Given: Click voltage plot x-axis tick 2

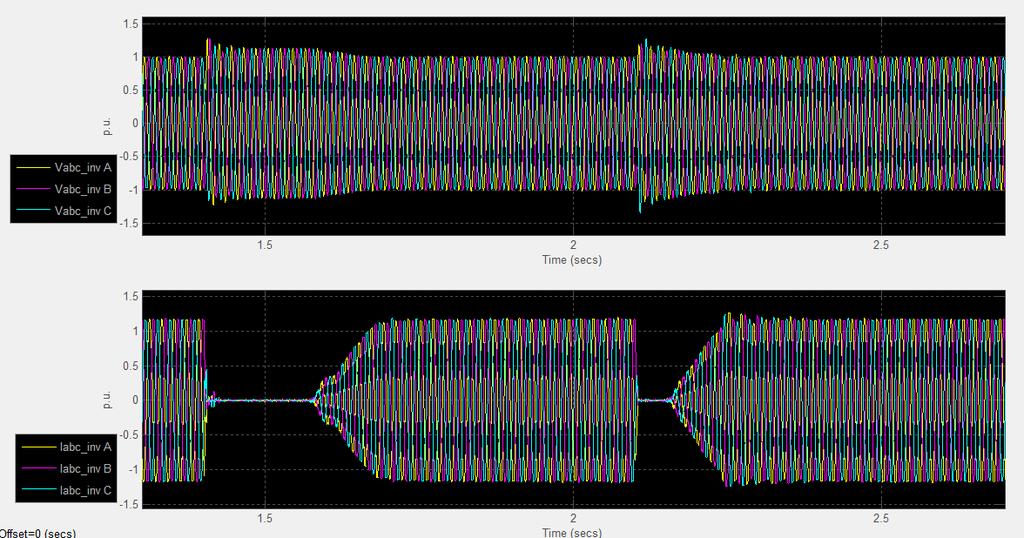Looking at the screenshot, I should tap(573, 245).
